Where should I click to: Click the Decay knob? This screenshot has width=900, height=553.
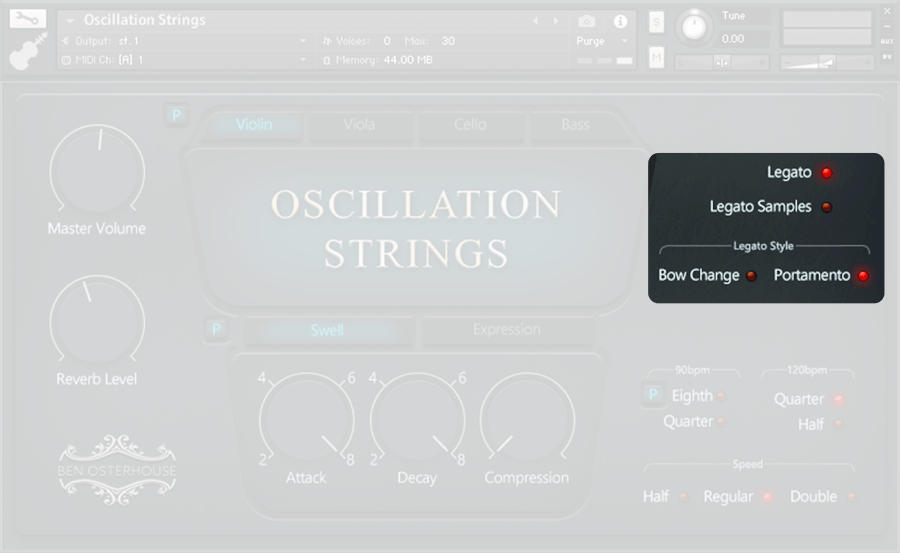coord(417,419)
